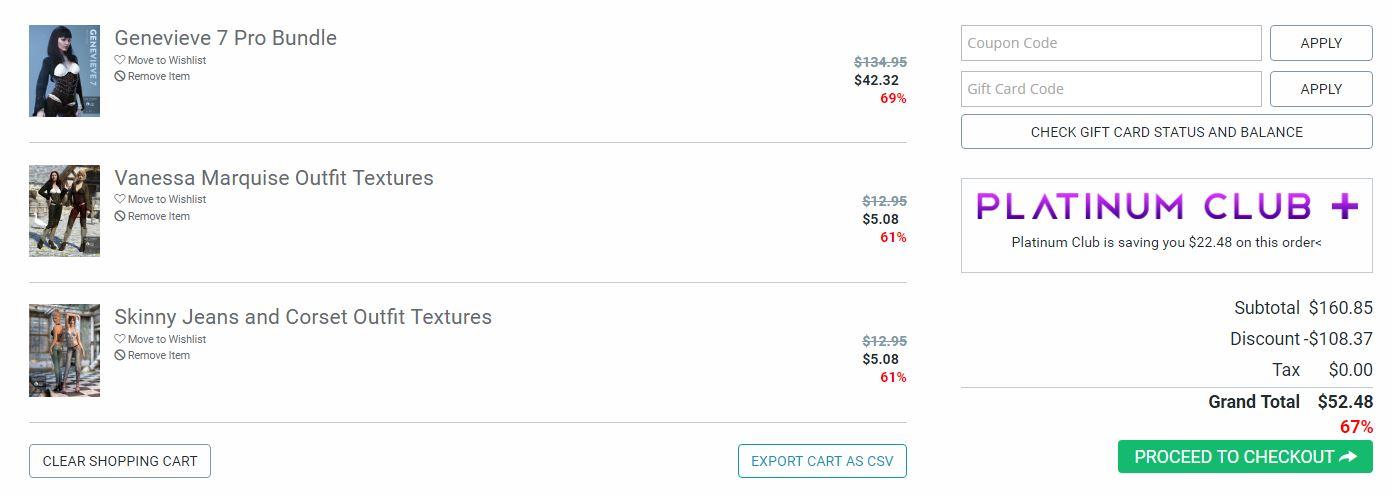Viewport: 1392px width, 496px height.
Task: Click heart icon for Genevieve 7 Pro Bundle
Action: point(120,60)
